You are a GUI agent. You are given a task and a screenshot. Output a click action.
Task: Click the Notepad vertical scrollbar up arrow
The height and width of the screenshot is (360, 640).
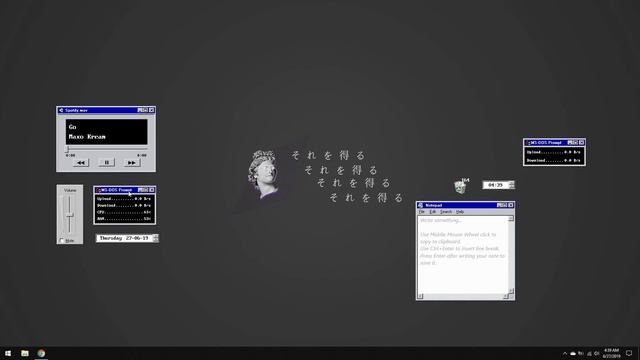pos(511,219)
